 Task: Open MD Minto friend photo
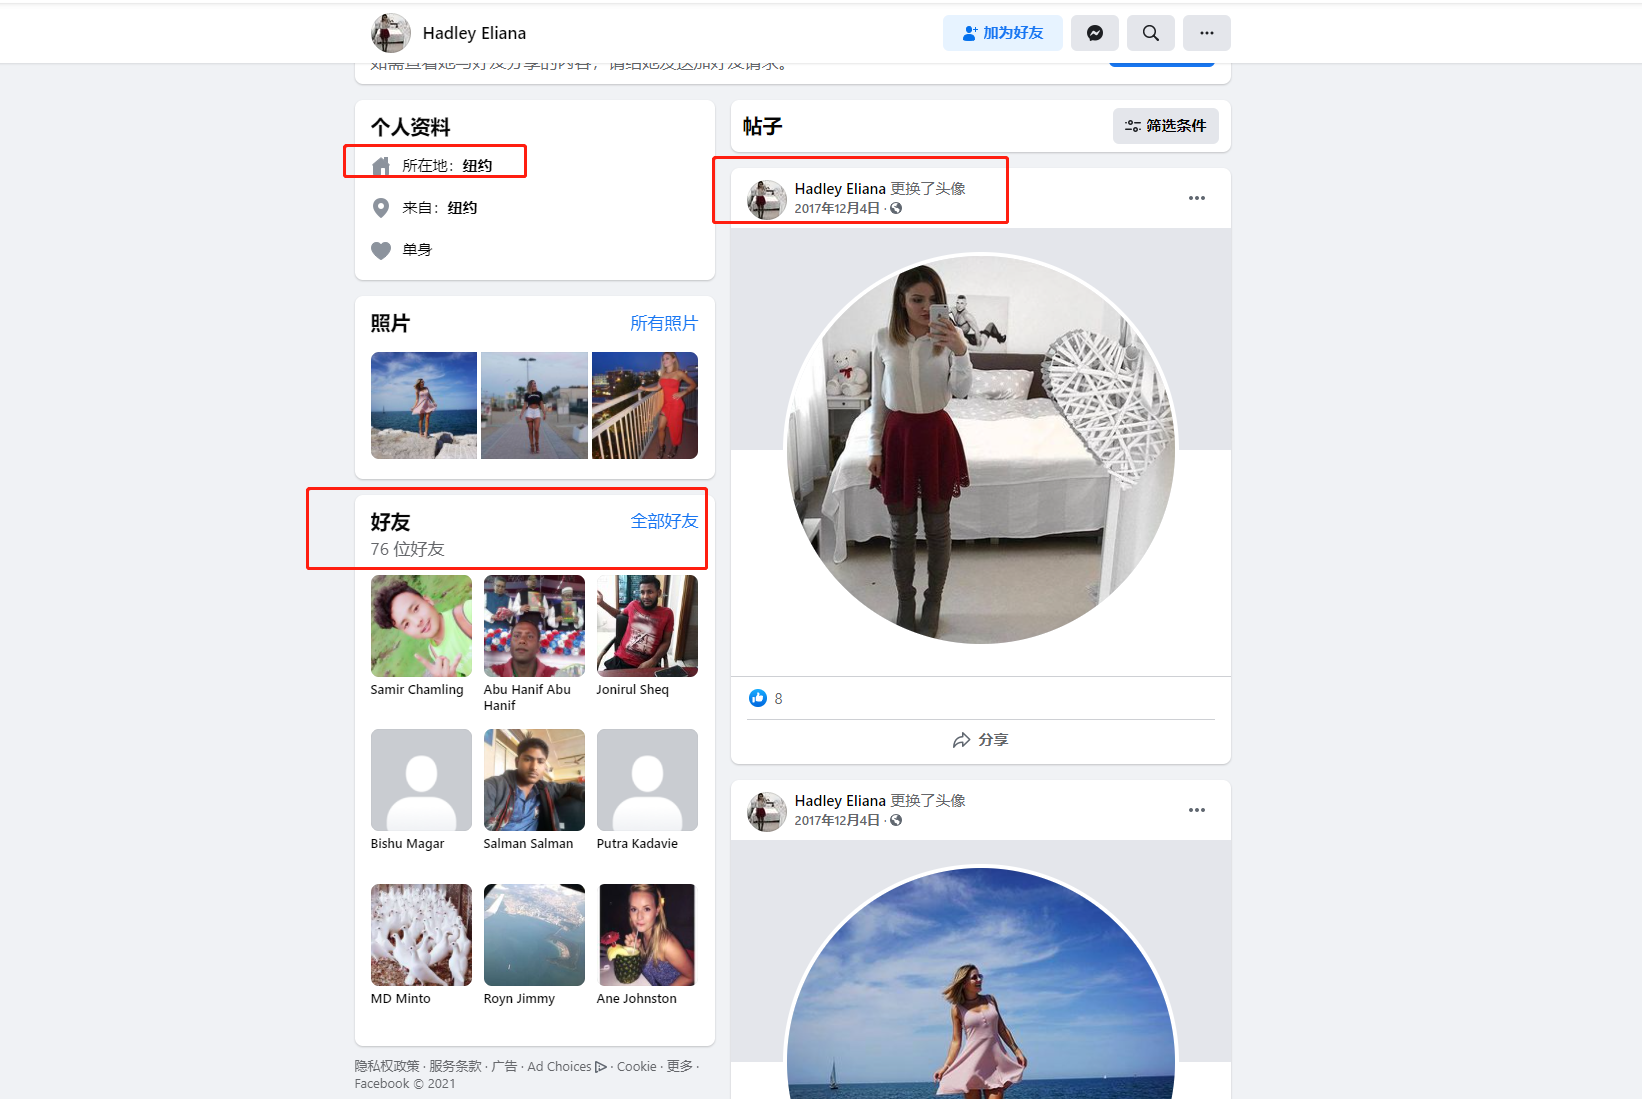point(421,935)
